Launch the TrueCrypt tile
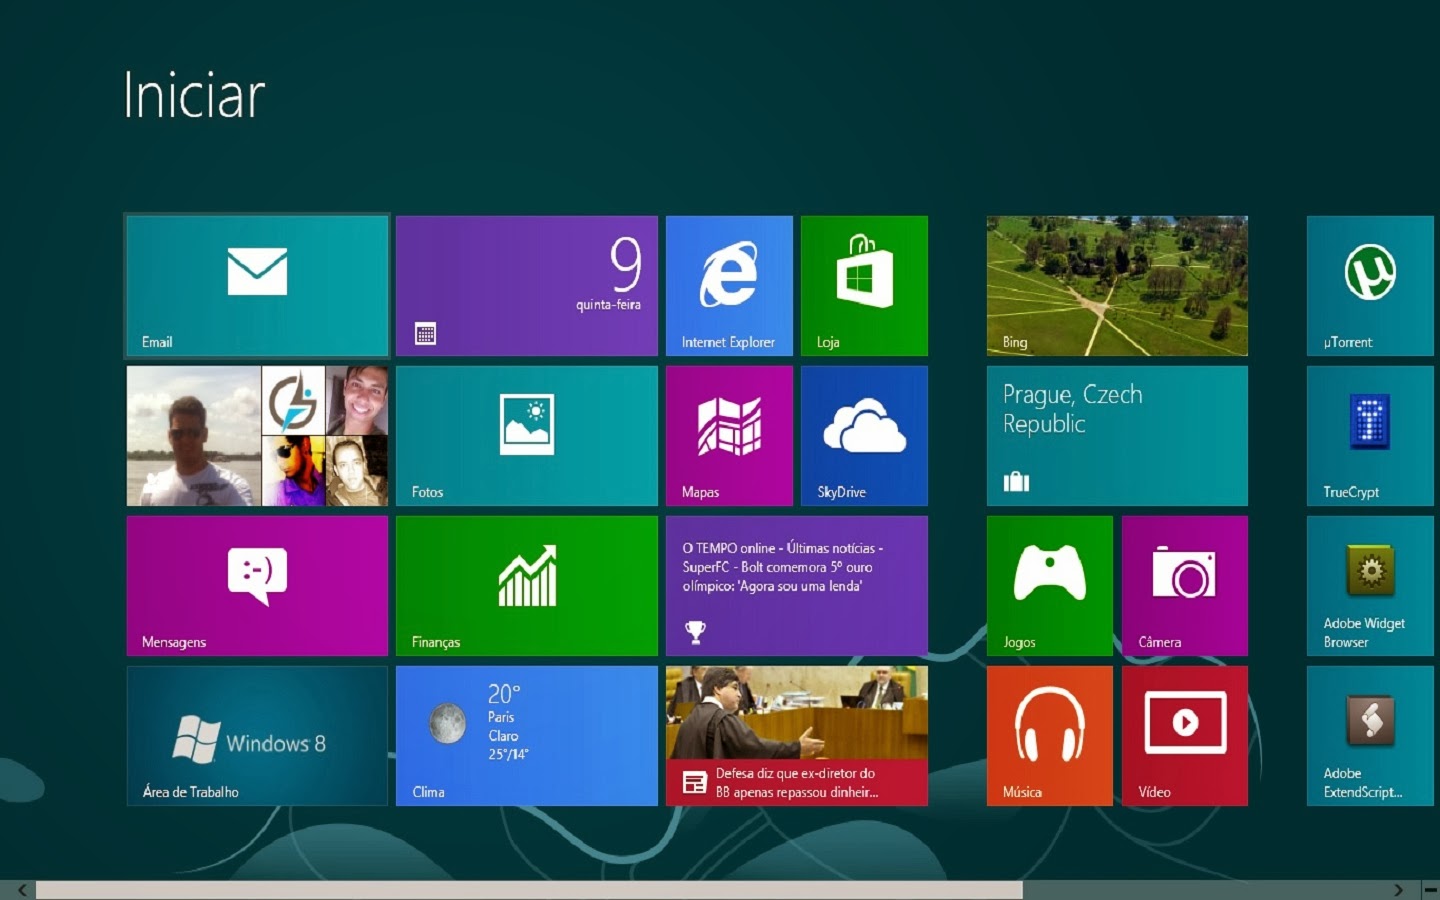The image size is (1440, 900). tap(1370, 436)
